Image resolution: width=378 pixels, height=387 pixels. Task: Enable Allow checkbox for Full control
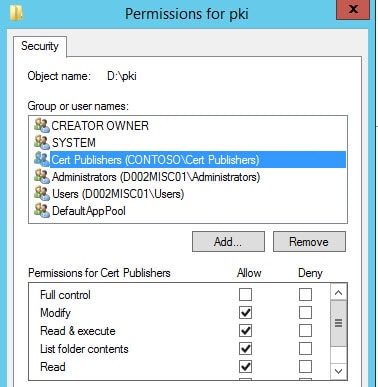[245, 295]
